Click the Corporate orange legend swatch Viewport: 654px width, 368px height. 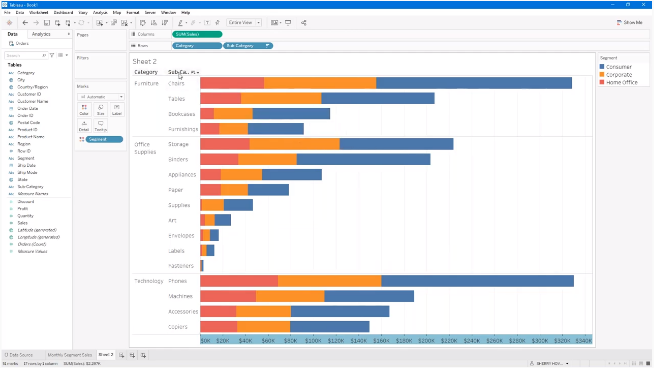pos(602,75)
